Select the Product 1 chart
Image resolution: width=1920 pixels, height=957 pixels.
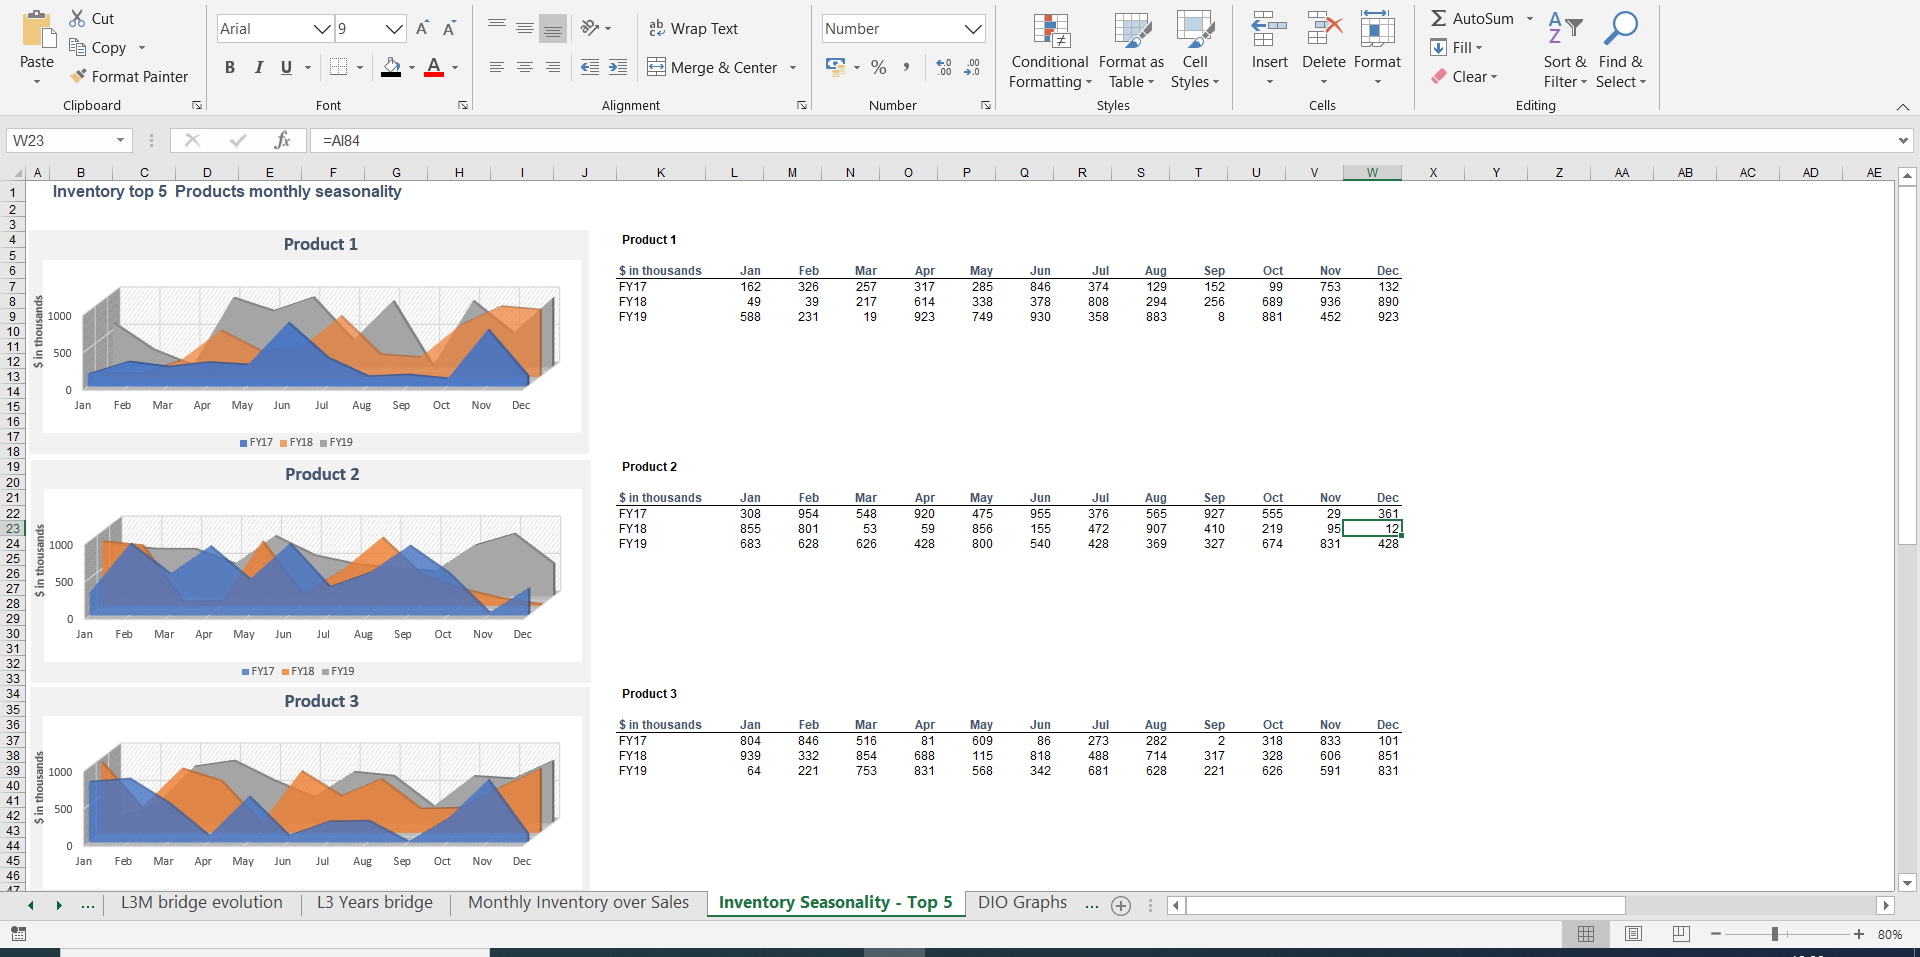(310, 342)
